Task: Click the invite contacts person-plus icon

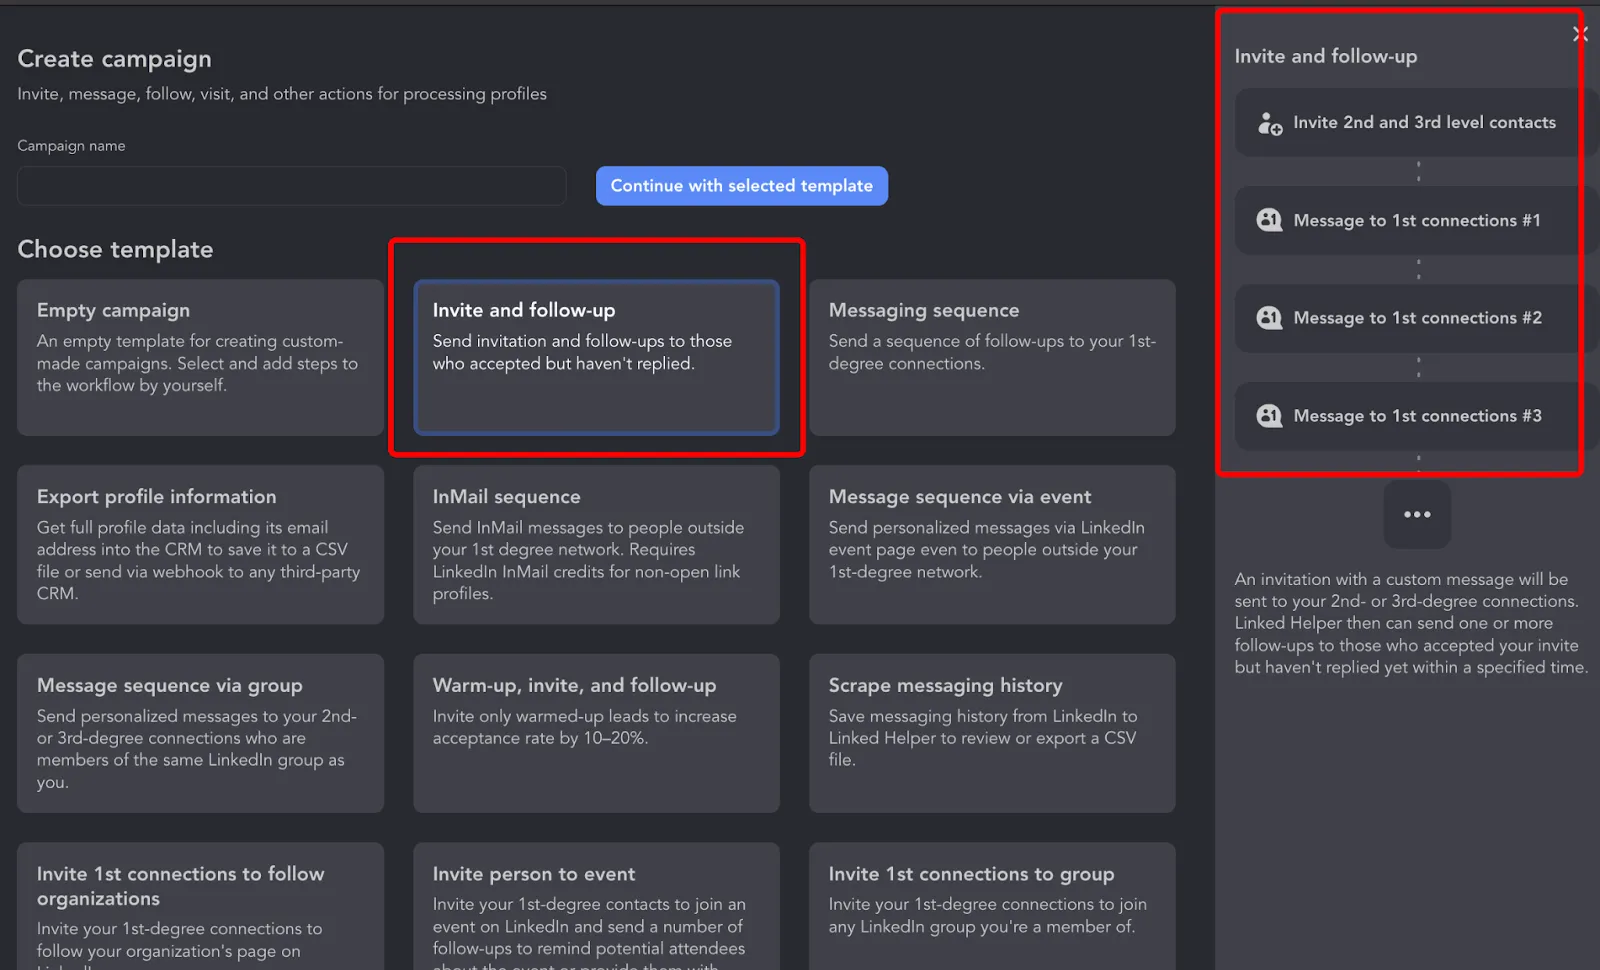Action: (x=1270, y=123)
